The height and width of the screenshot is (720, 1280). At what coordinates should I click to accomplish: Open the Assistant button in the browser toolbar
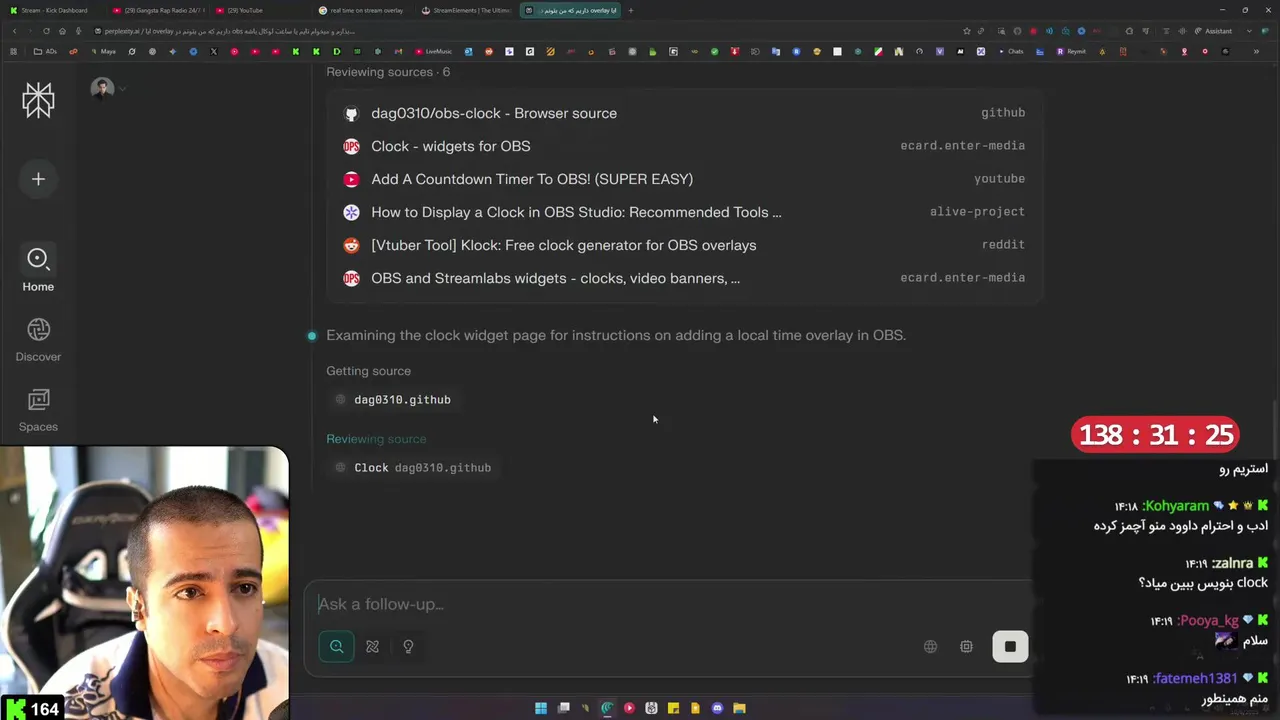click(x=1214, y=31)
